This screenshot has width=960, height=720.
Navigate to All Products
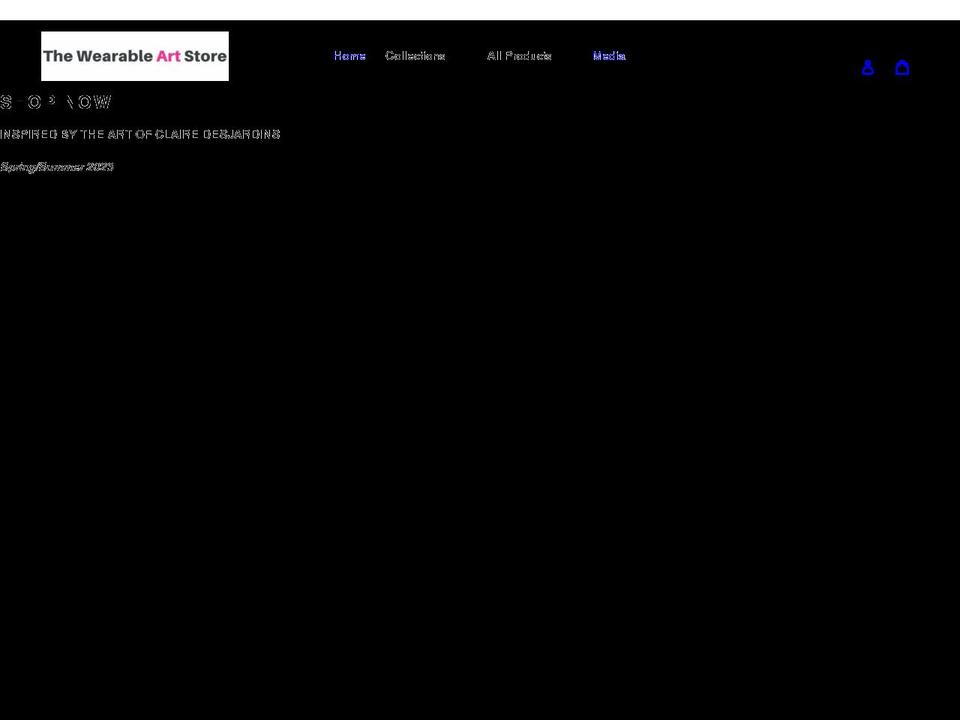[x=518, y=56]
